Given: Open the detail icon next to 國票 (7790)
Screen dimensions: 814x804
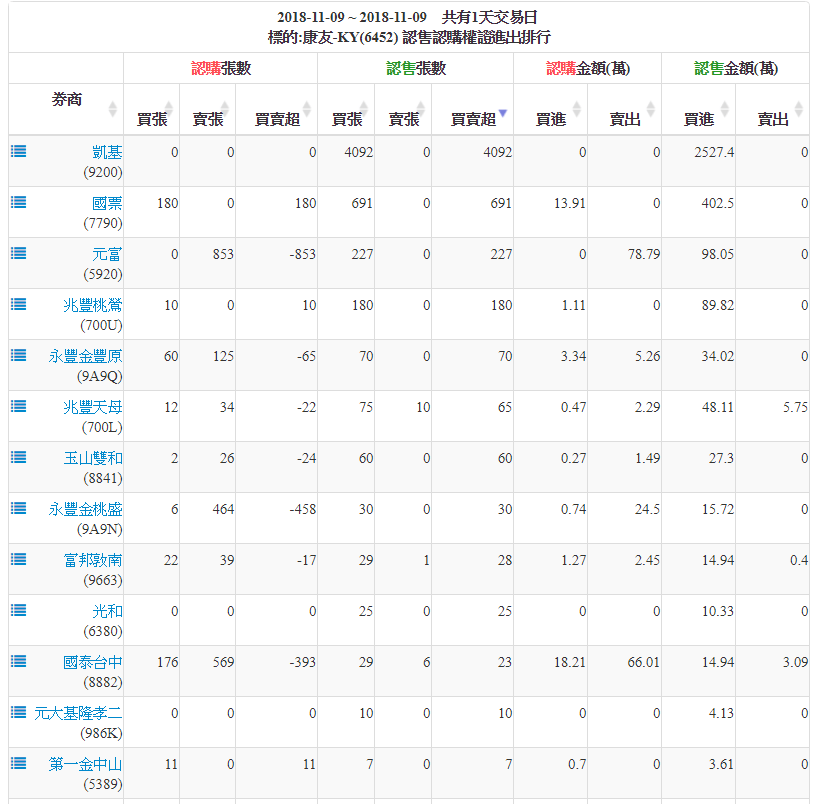Looking at the screenshot, I should [18, 202].
